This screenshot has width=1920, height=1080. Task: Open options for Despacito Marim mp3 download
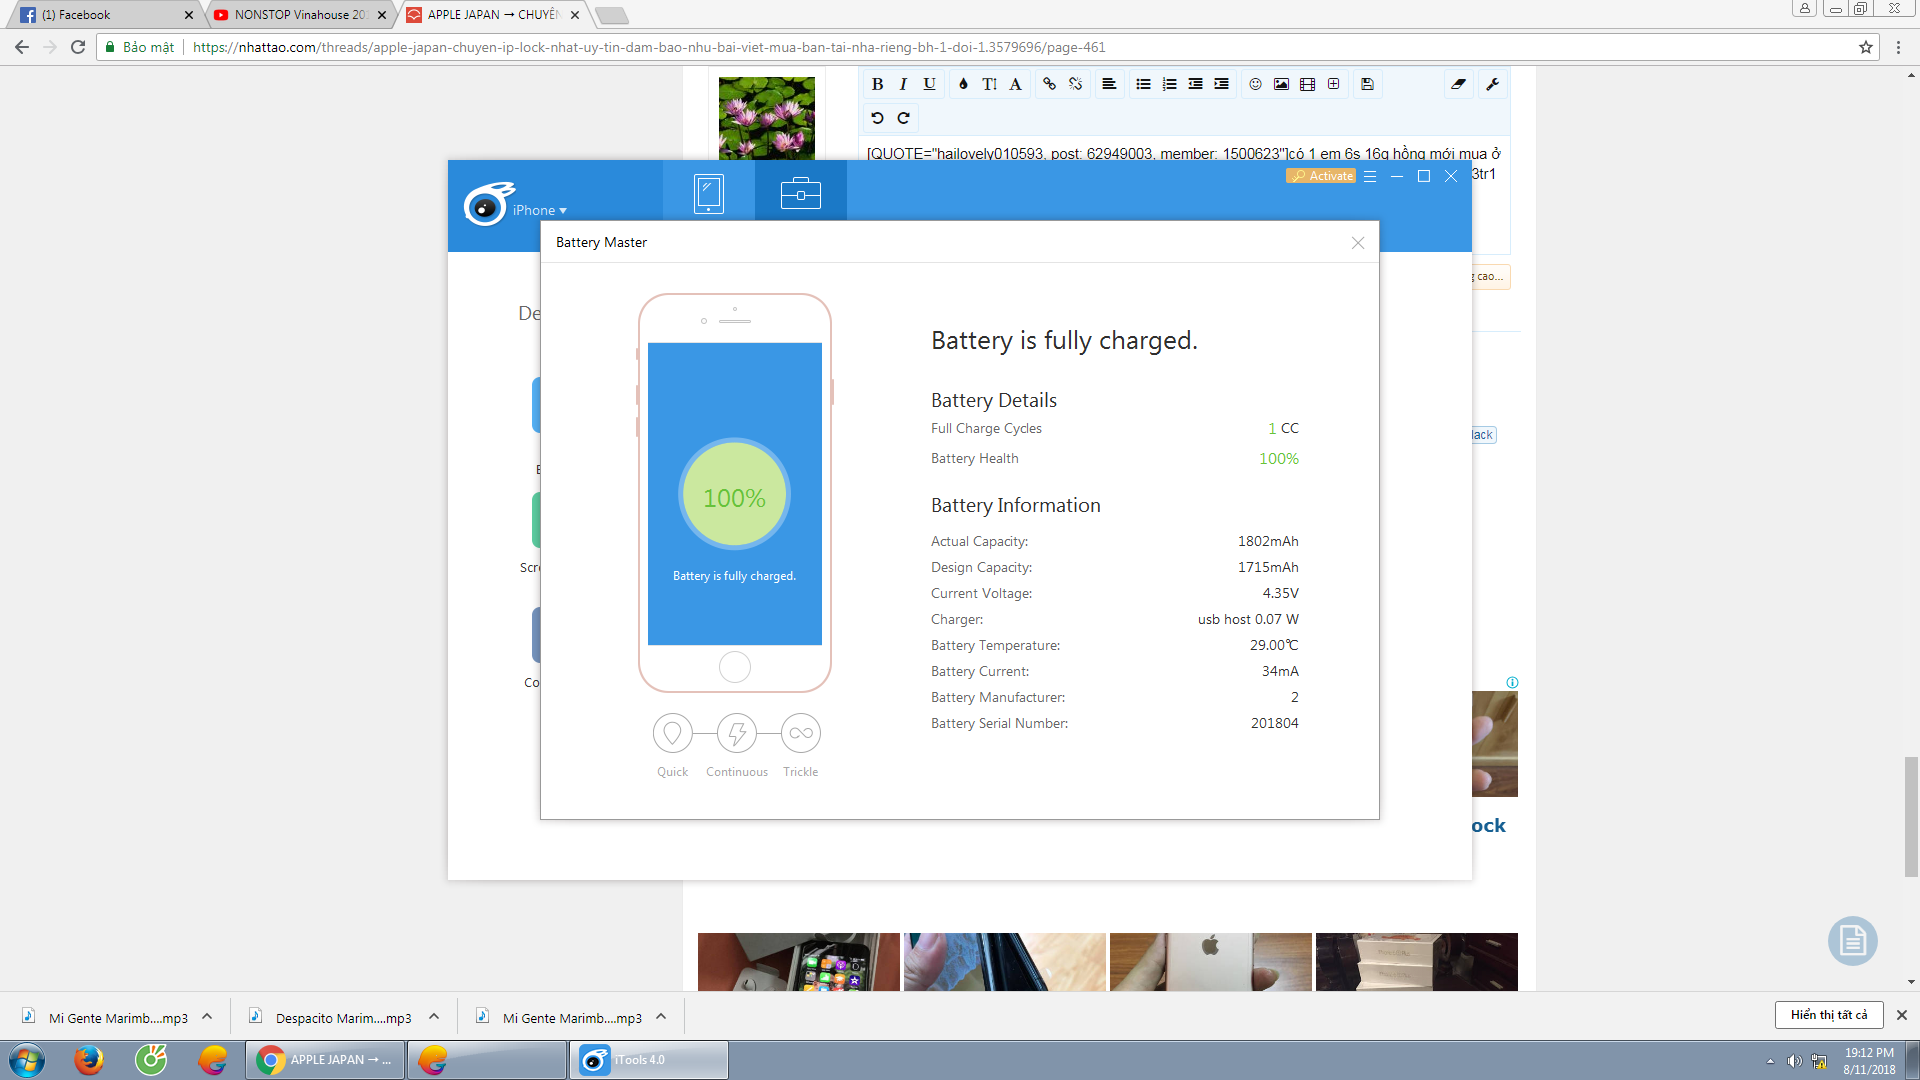(434, 1017)
